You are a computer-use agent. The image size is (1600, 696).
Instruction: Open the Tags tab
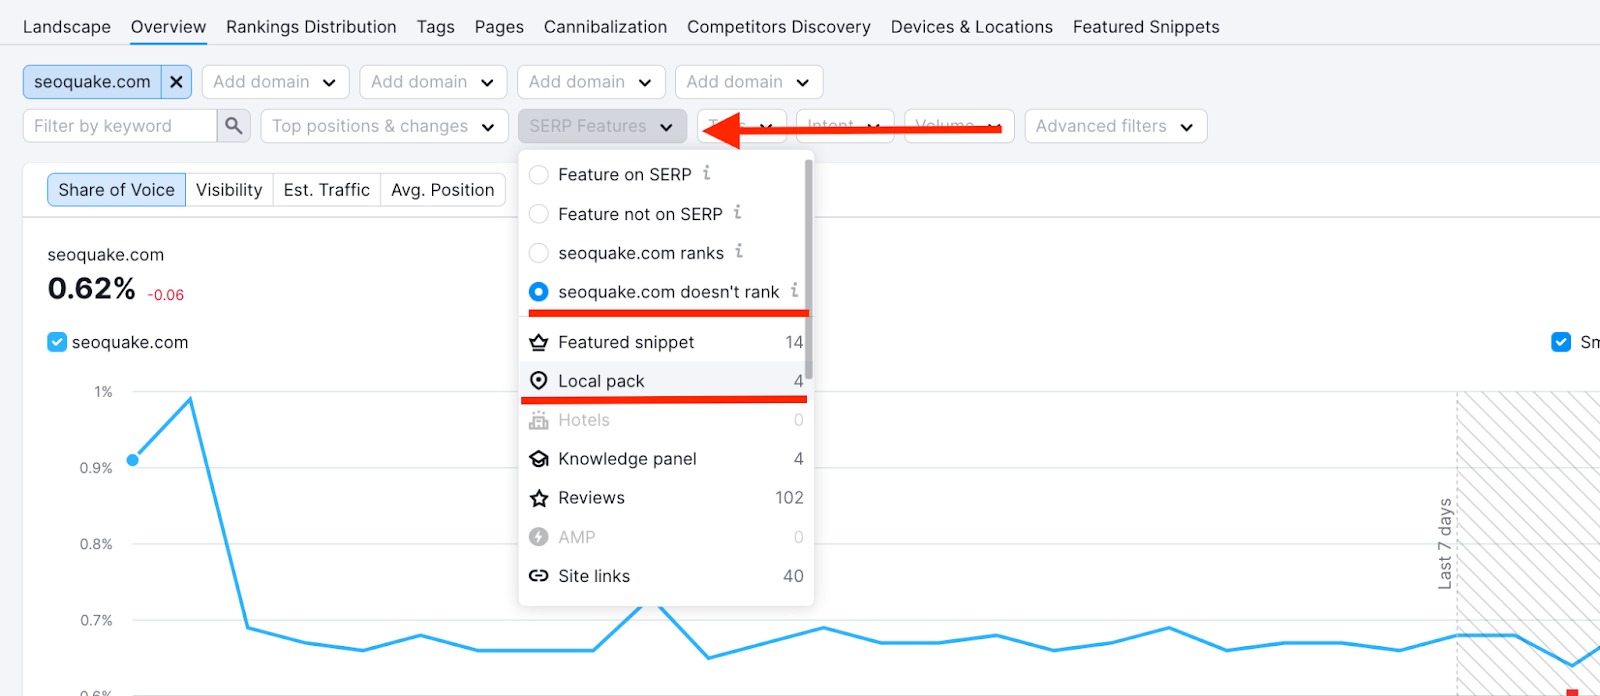[436, 27]
